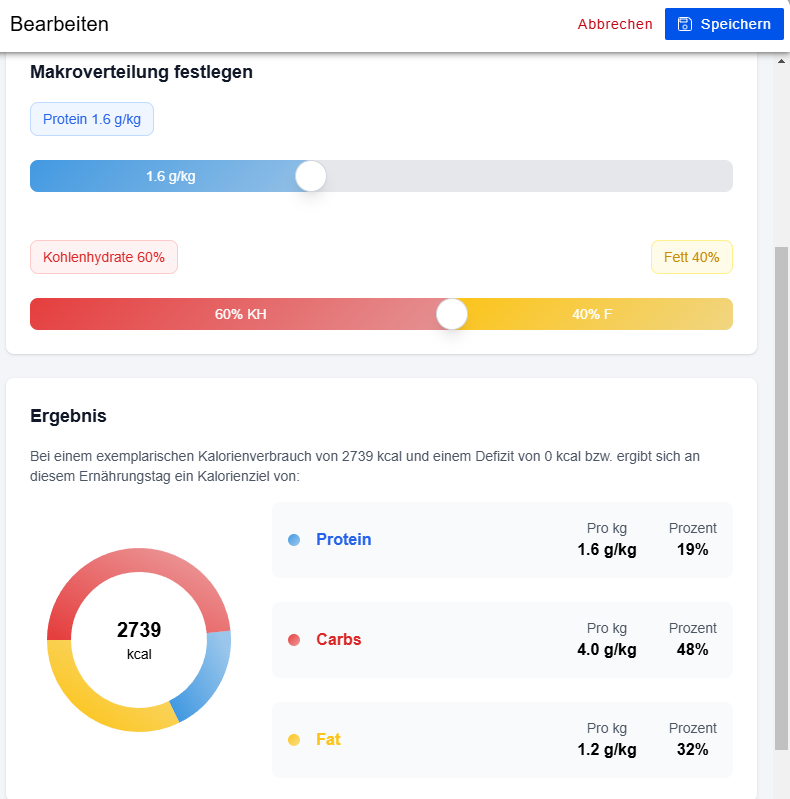Click the Kohlenhydrate 60% badge
The height and width of the screenshot is (799, 790).
pyautogui.click(x=104, y=257)
